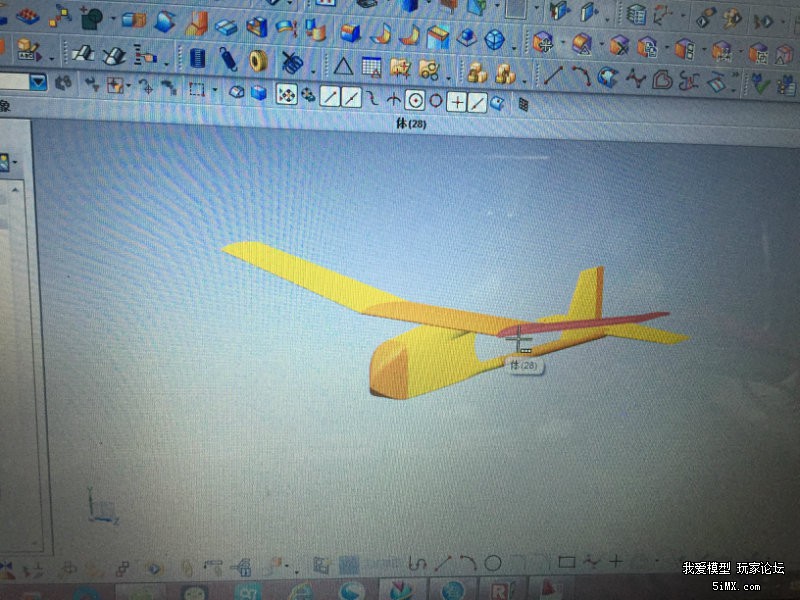The width and height of the screenshot is (800, 600).
Task: Click the green check Finish Sketch icon
Action: coord(760,83)
